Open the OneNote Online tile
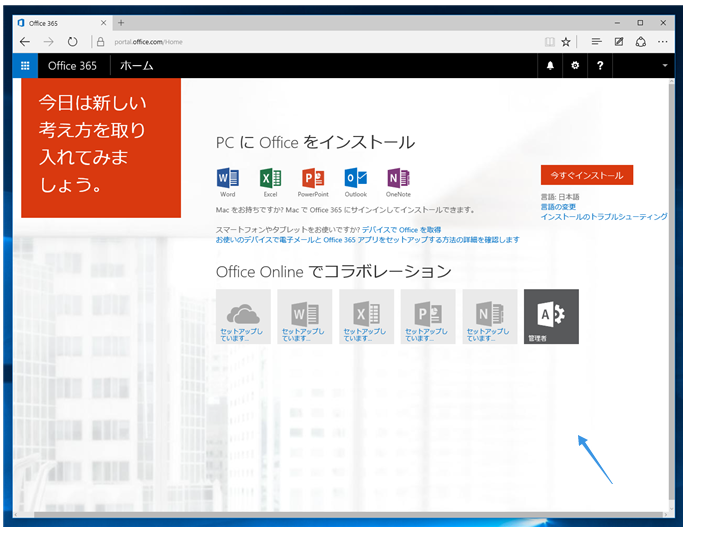Image resolution: width=710 pixels, height=533 pixels. point(489,317)
